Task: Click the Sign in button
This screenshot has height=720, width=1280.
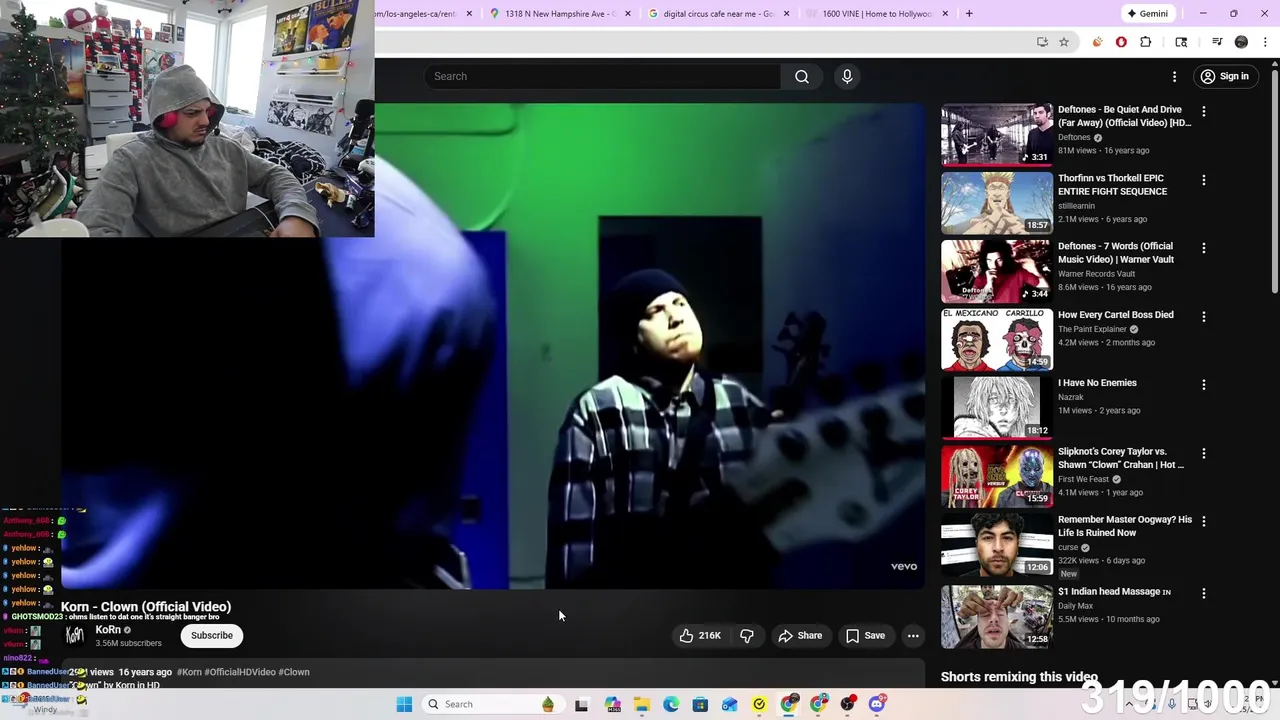Action: pos(1224,76)
